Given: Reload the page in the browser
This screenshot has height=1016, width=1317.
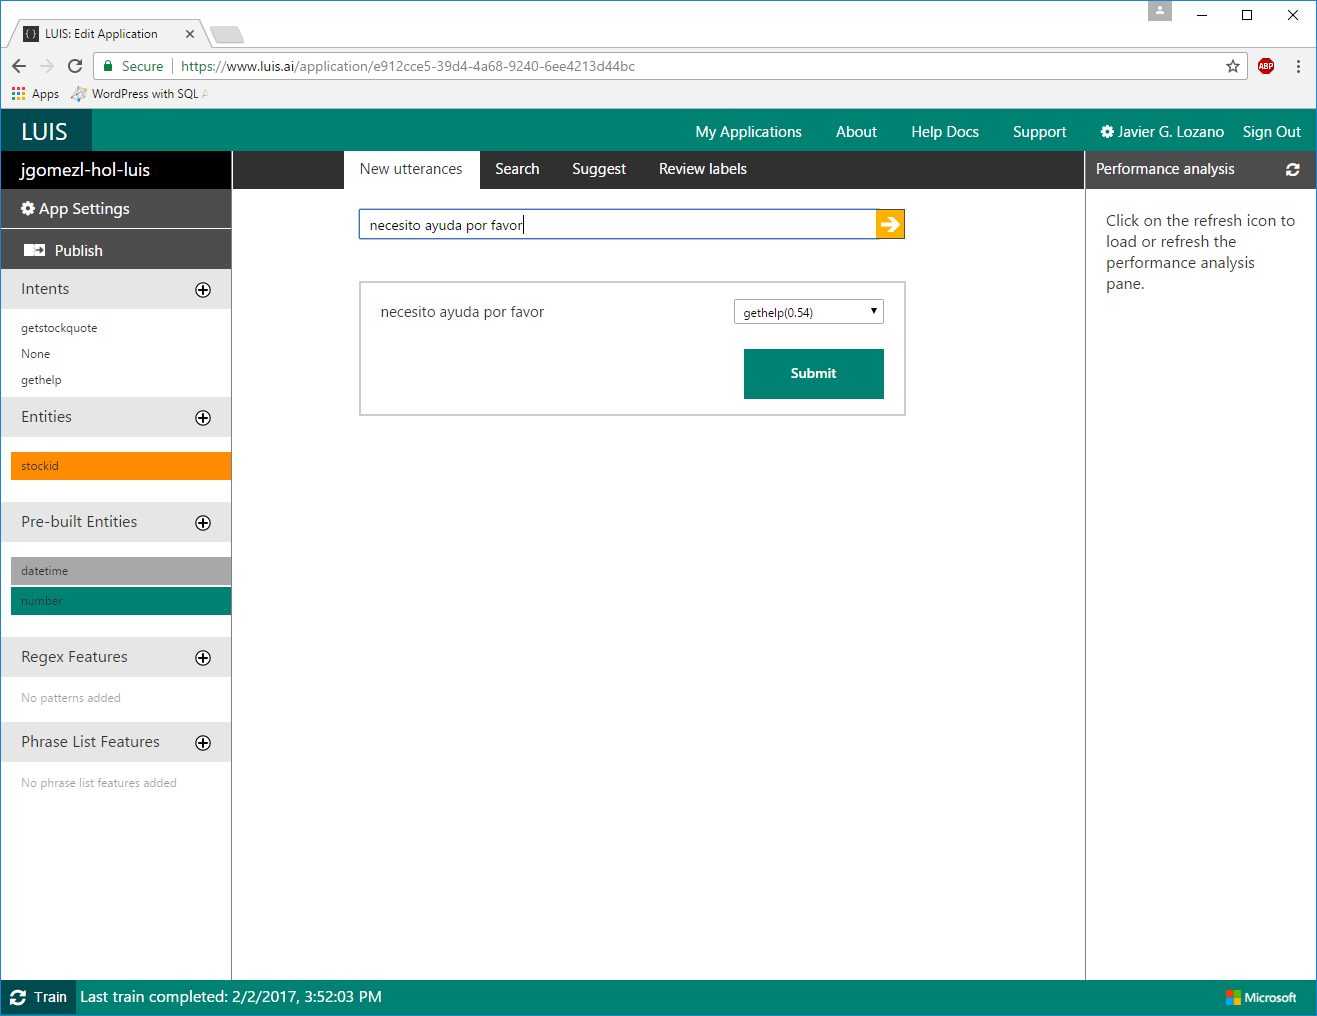Looking at the screenshot, I should 75,66.
